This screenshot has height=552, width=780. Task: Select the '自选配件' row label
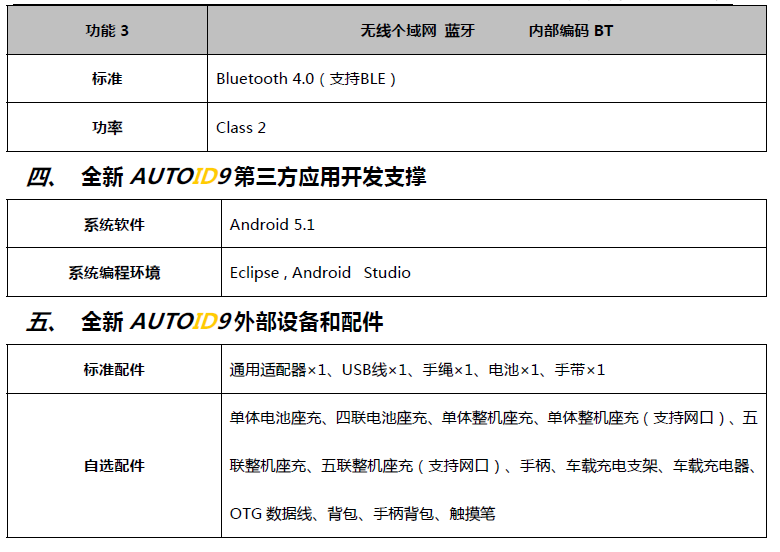click(x=114, y=465)
